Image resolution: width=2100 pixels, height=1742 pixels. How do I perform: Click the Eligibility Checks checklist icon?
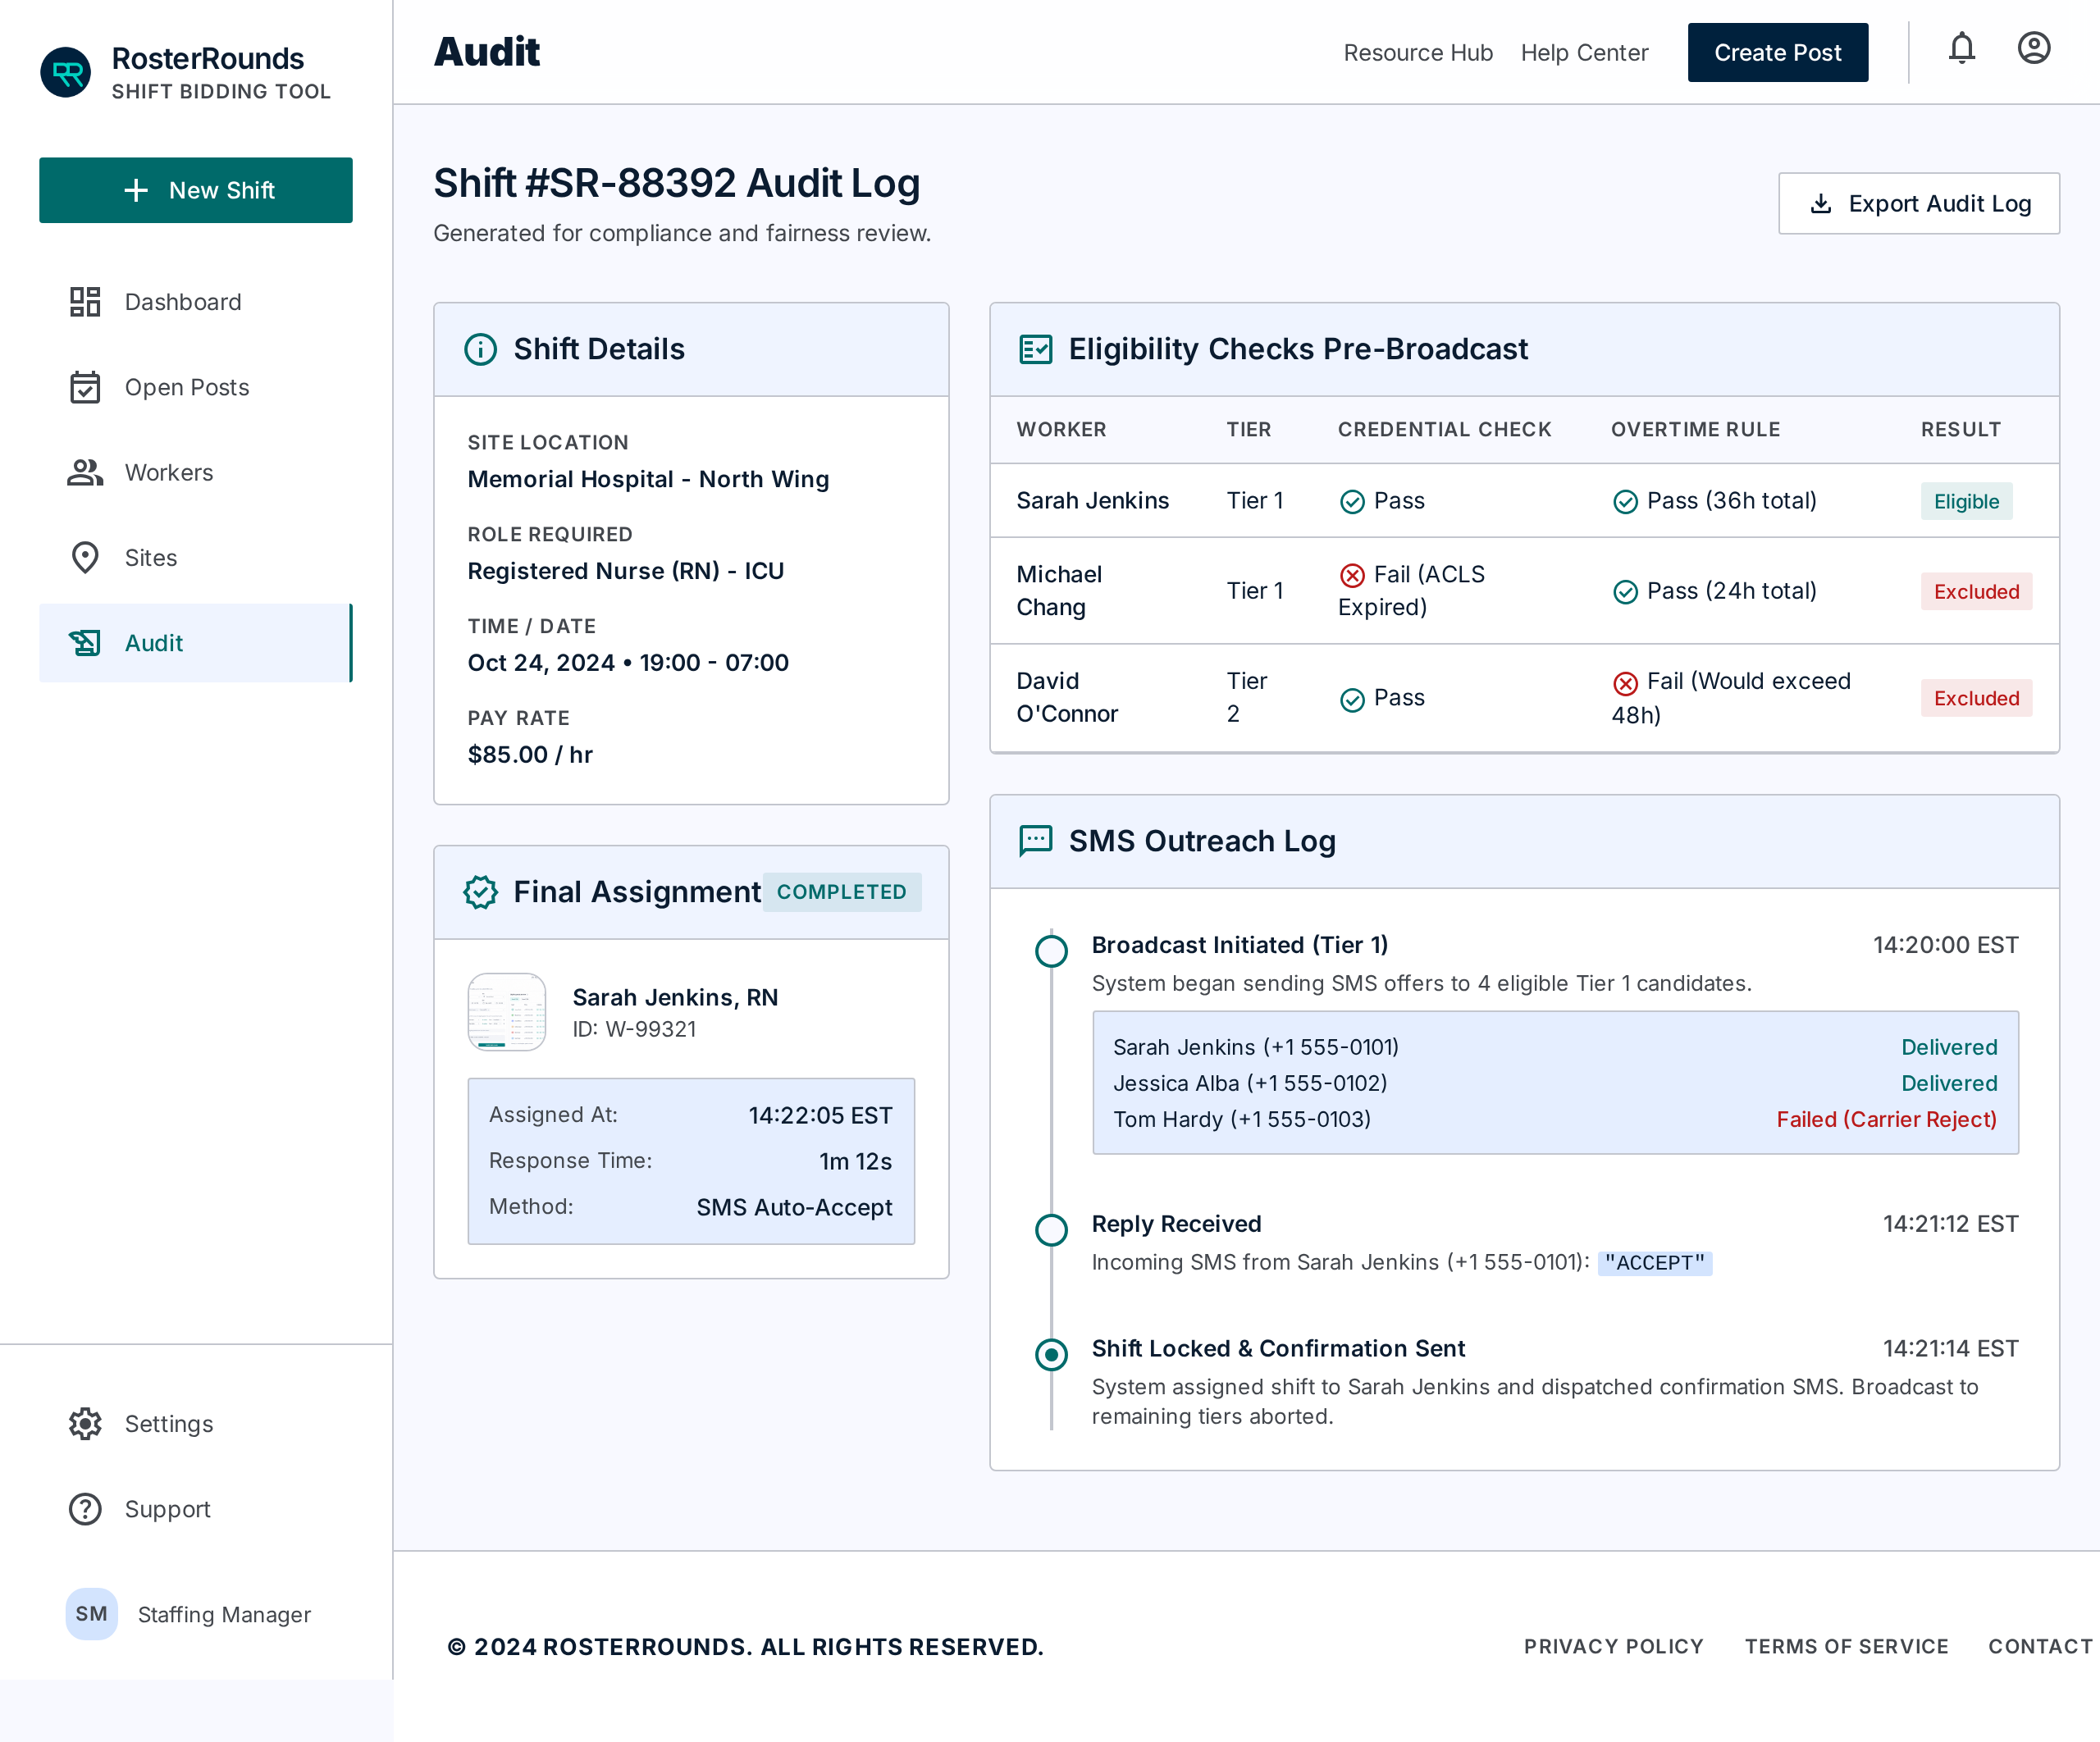tap(1035, 349)
